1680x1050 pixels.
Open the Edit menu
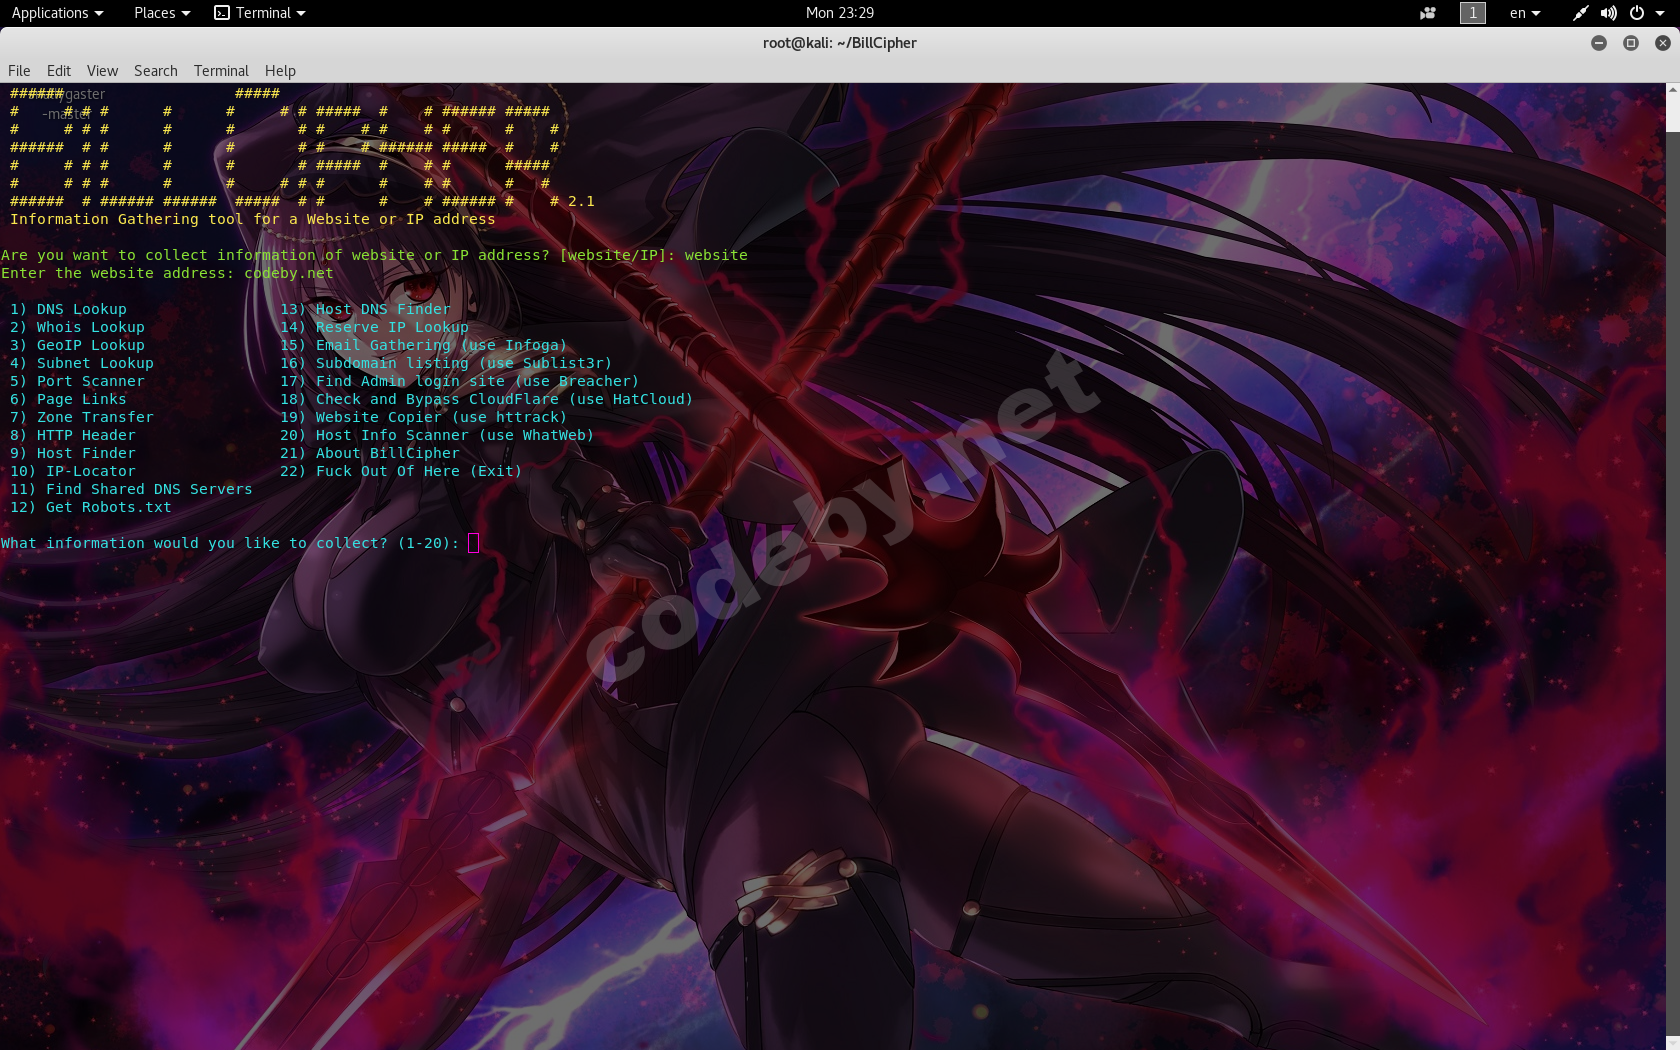pyautogui.click(x=59, y=71)
